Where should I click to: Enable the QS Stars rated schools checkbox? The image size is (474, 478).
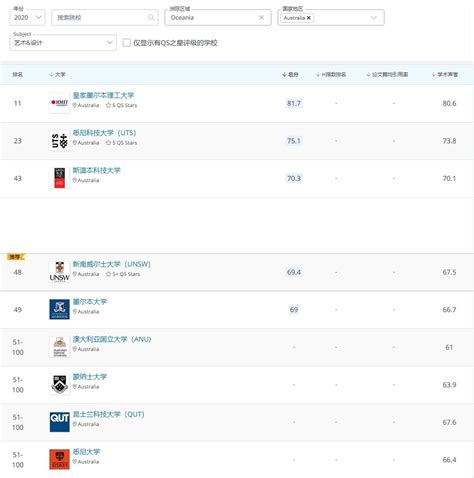[x=127, y=43]
